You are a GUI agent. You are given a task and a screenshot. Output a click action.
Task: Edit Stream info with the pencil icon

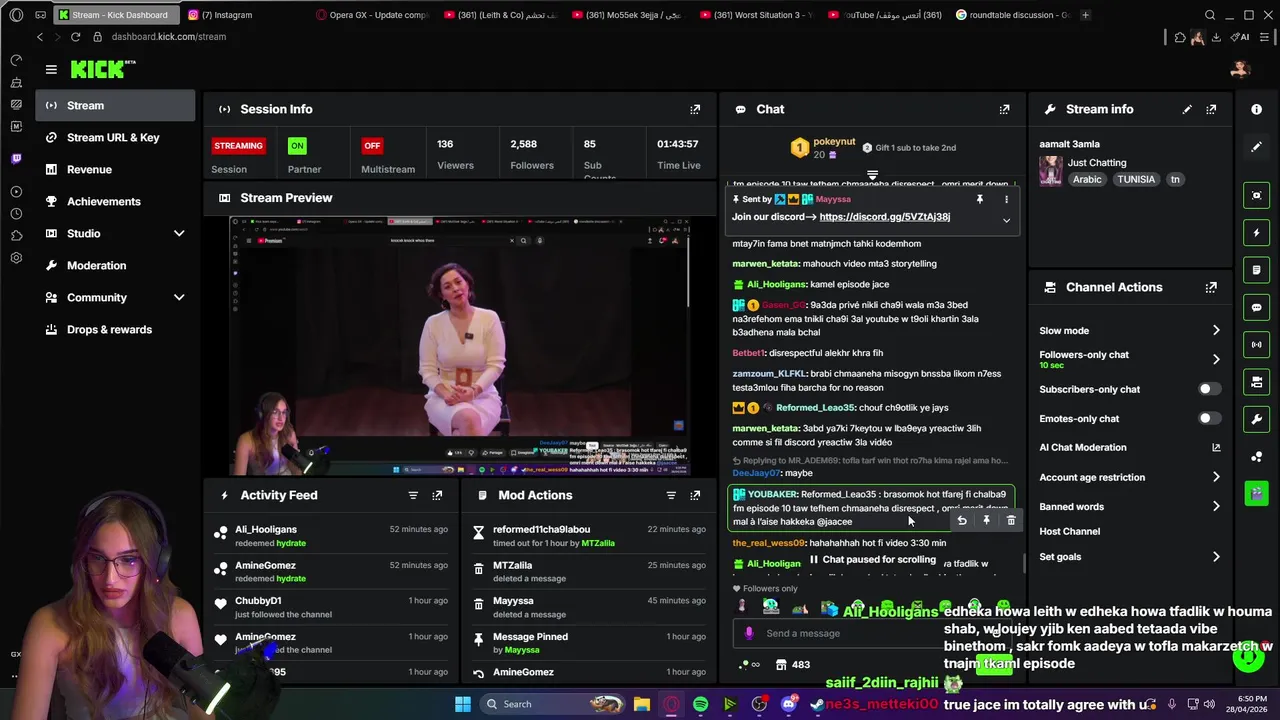pos(1187,109)
